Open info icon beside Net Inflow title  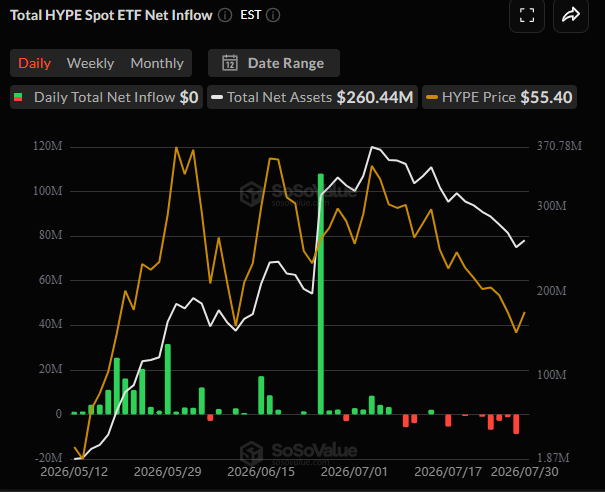point(225,15)
